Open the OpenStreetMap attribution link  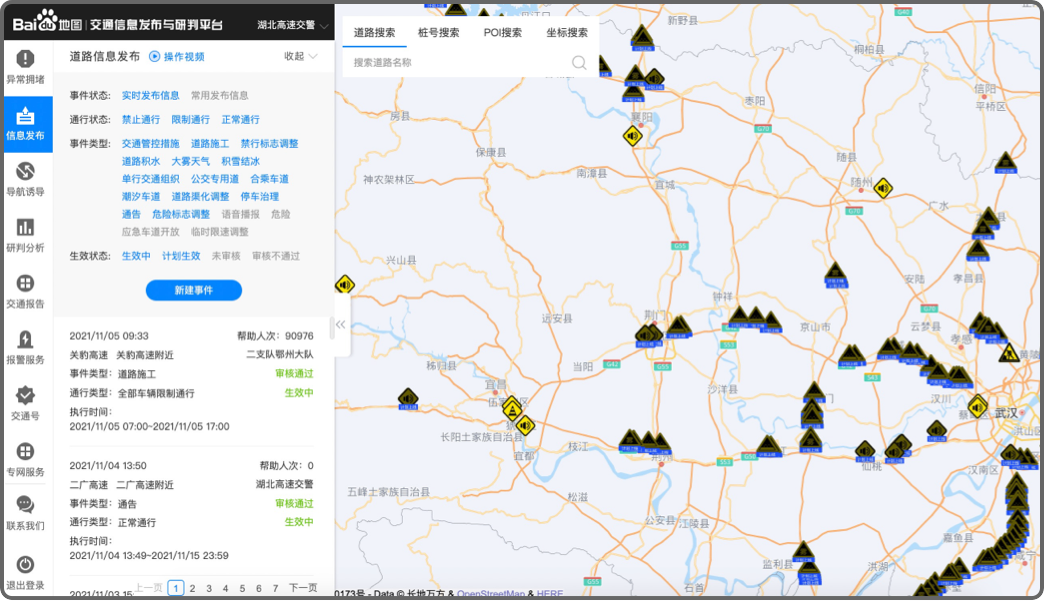click(x=491, y=594)
